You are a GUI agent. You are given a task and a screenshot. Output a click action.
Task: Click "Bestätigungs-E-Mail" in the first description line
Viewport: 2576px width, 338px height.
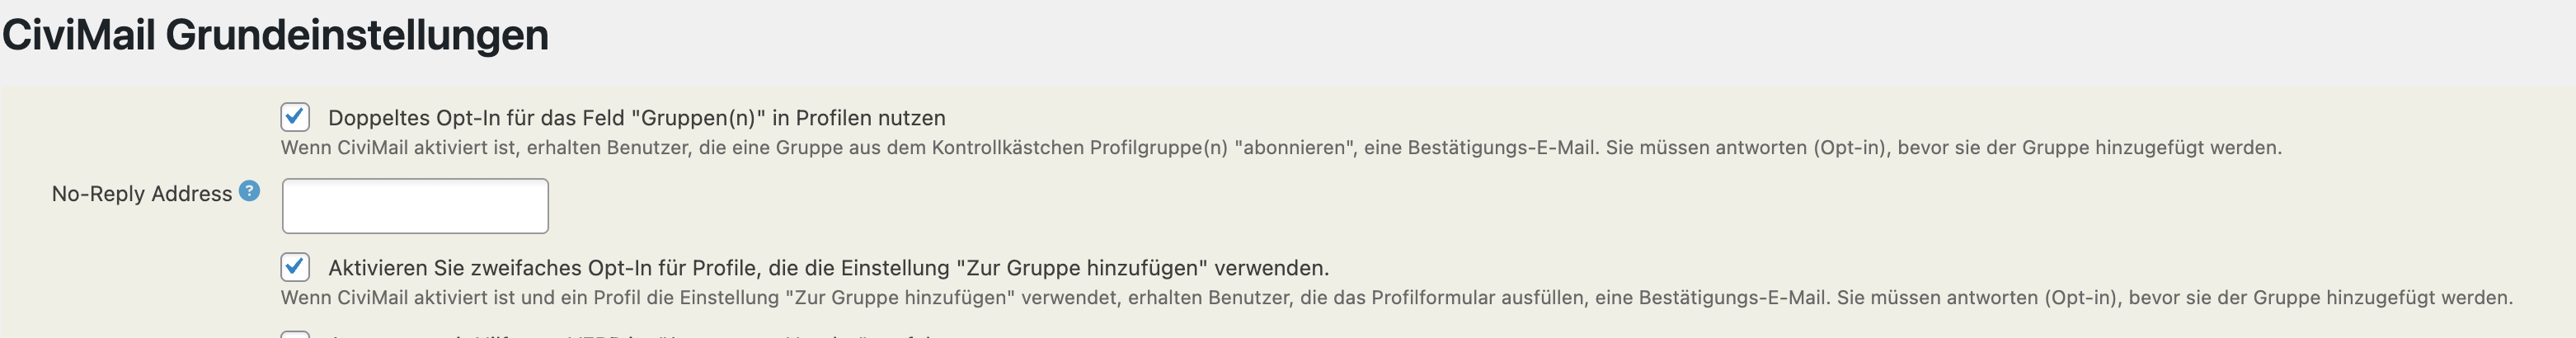click(x=1501, y=148)
